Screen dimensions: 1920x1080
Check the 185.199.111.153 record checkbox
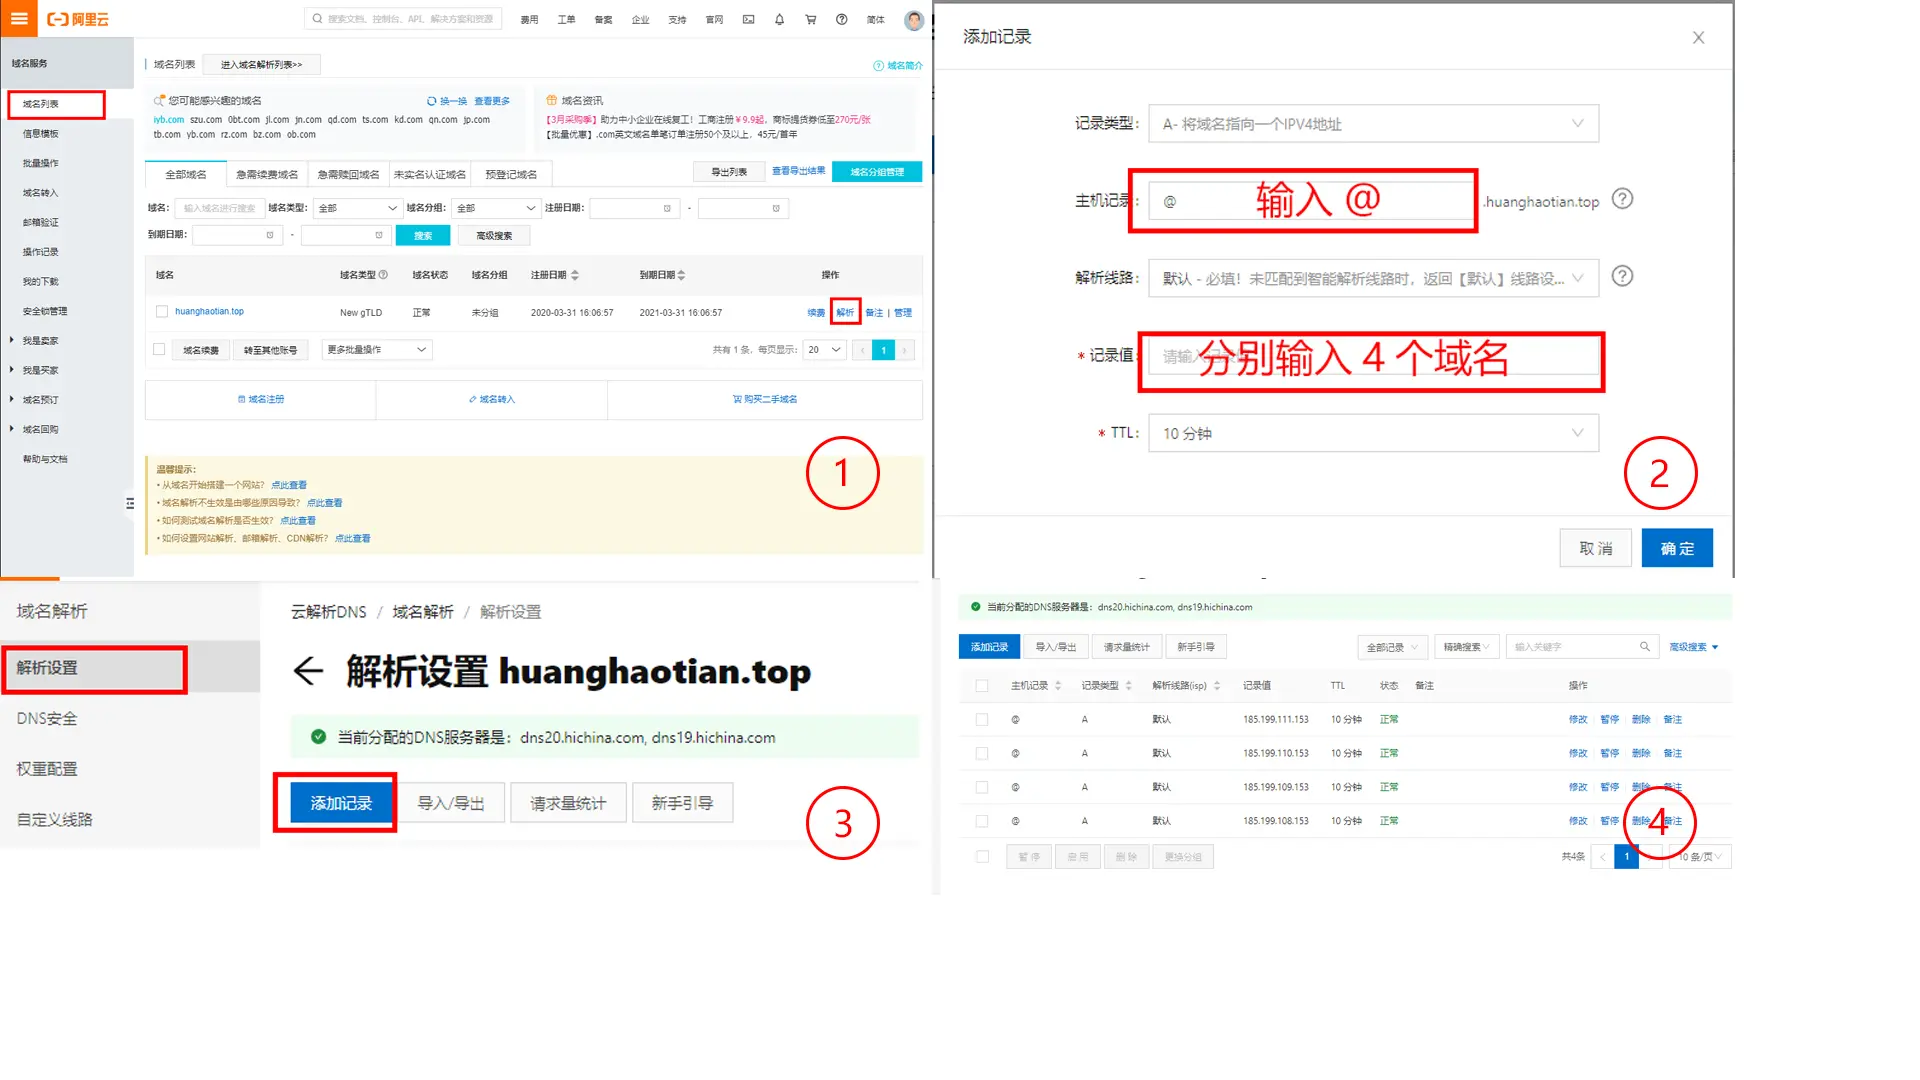click(981, 720)
